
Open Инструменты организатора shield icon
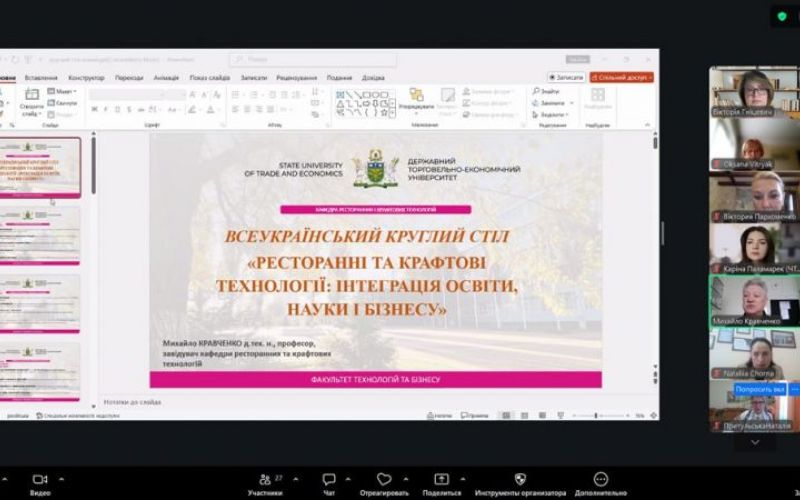click(x=520, y=479)
